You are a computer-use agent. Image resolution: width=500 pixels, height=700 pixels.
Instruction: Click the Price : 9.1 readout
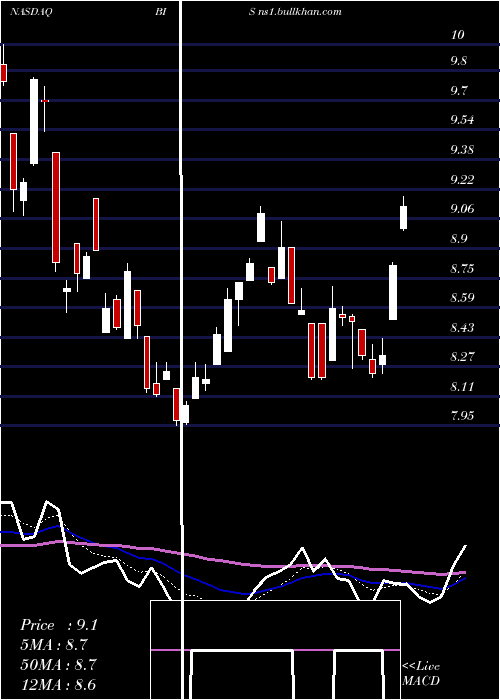(58, 625)
